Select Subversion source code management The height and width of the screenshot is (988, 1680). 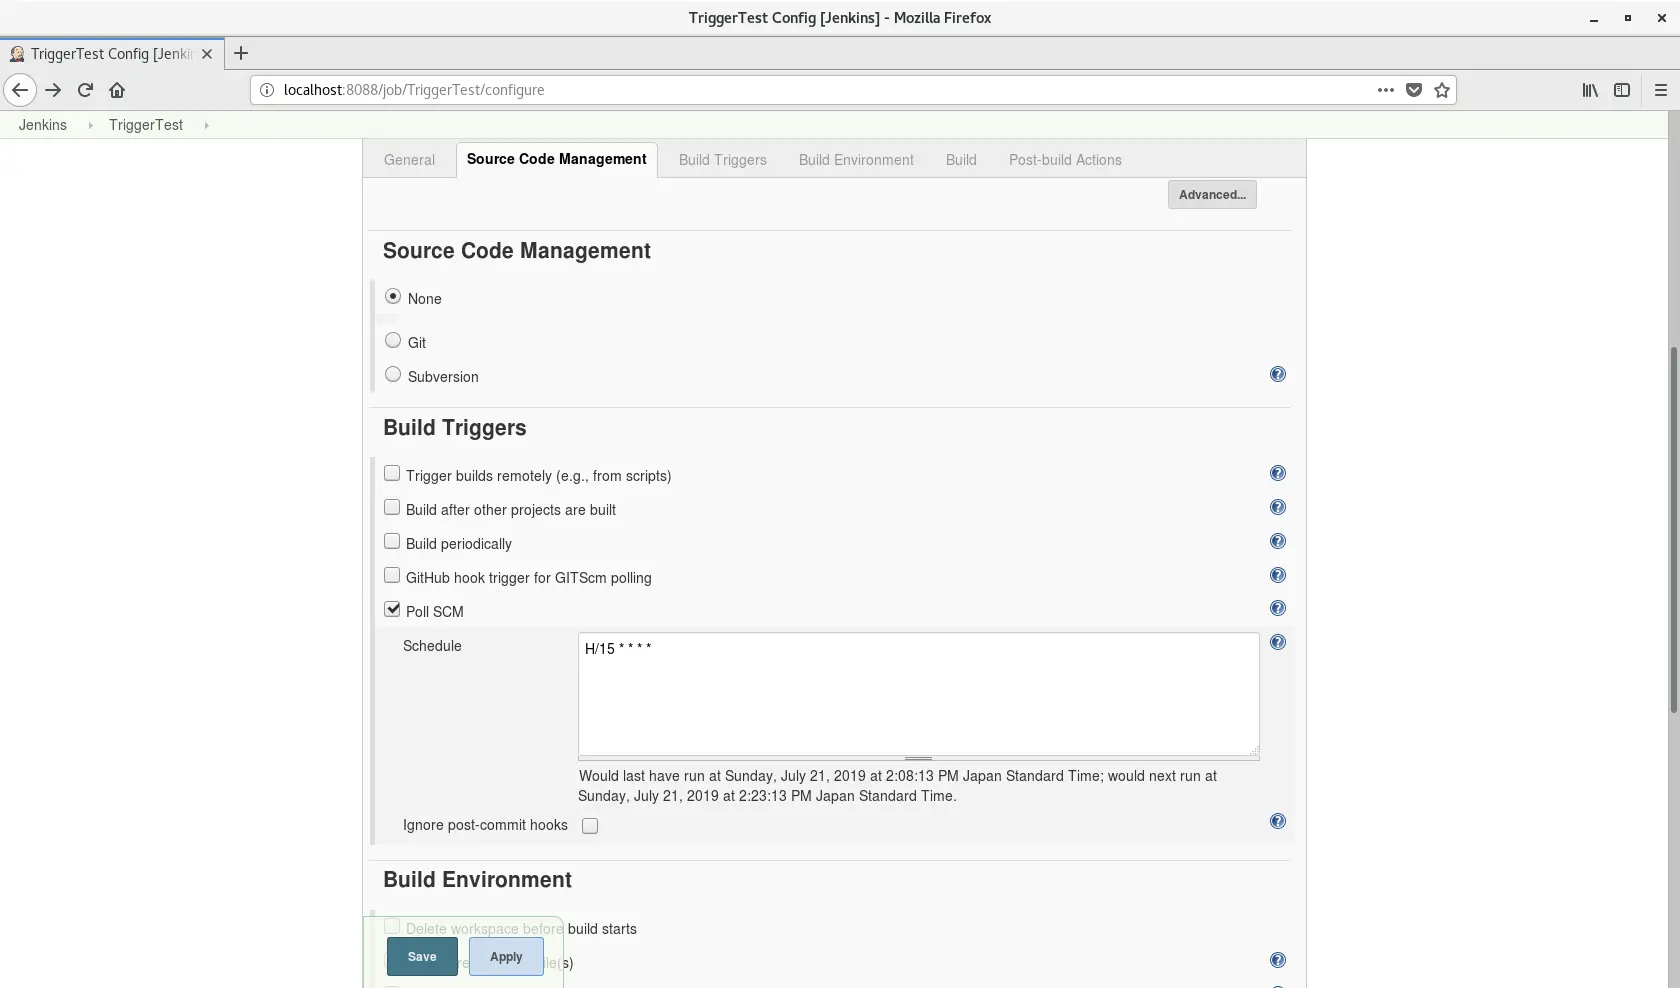coord(393,375)
